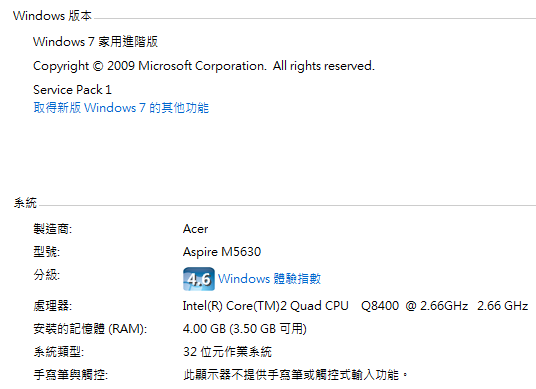Select the Windows 7 家用進階版 edition text

point(95,42)
